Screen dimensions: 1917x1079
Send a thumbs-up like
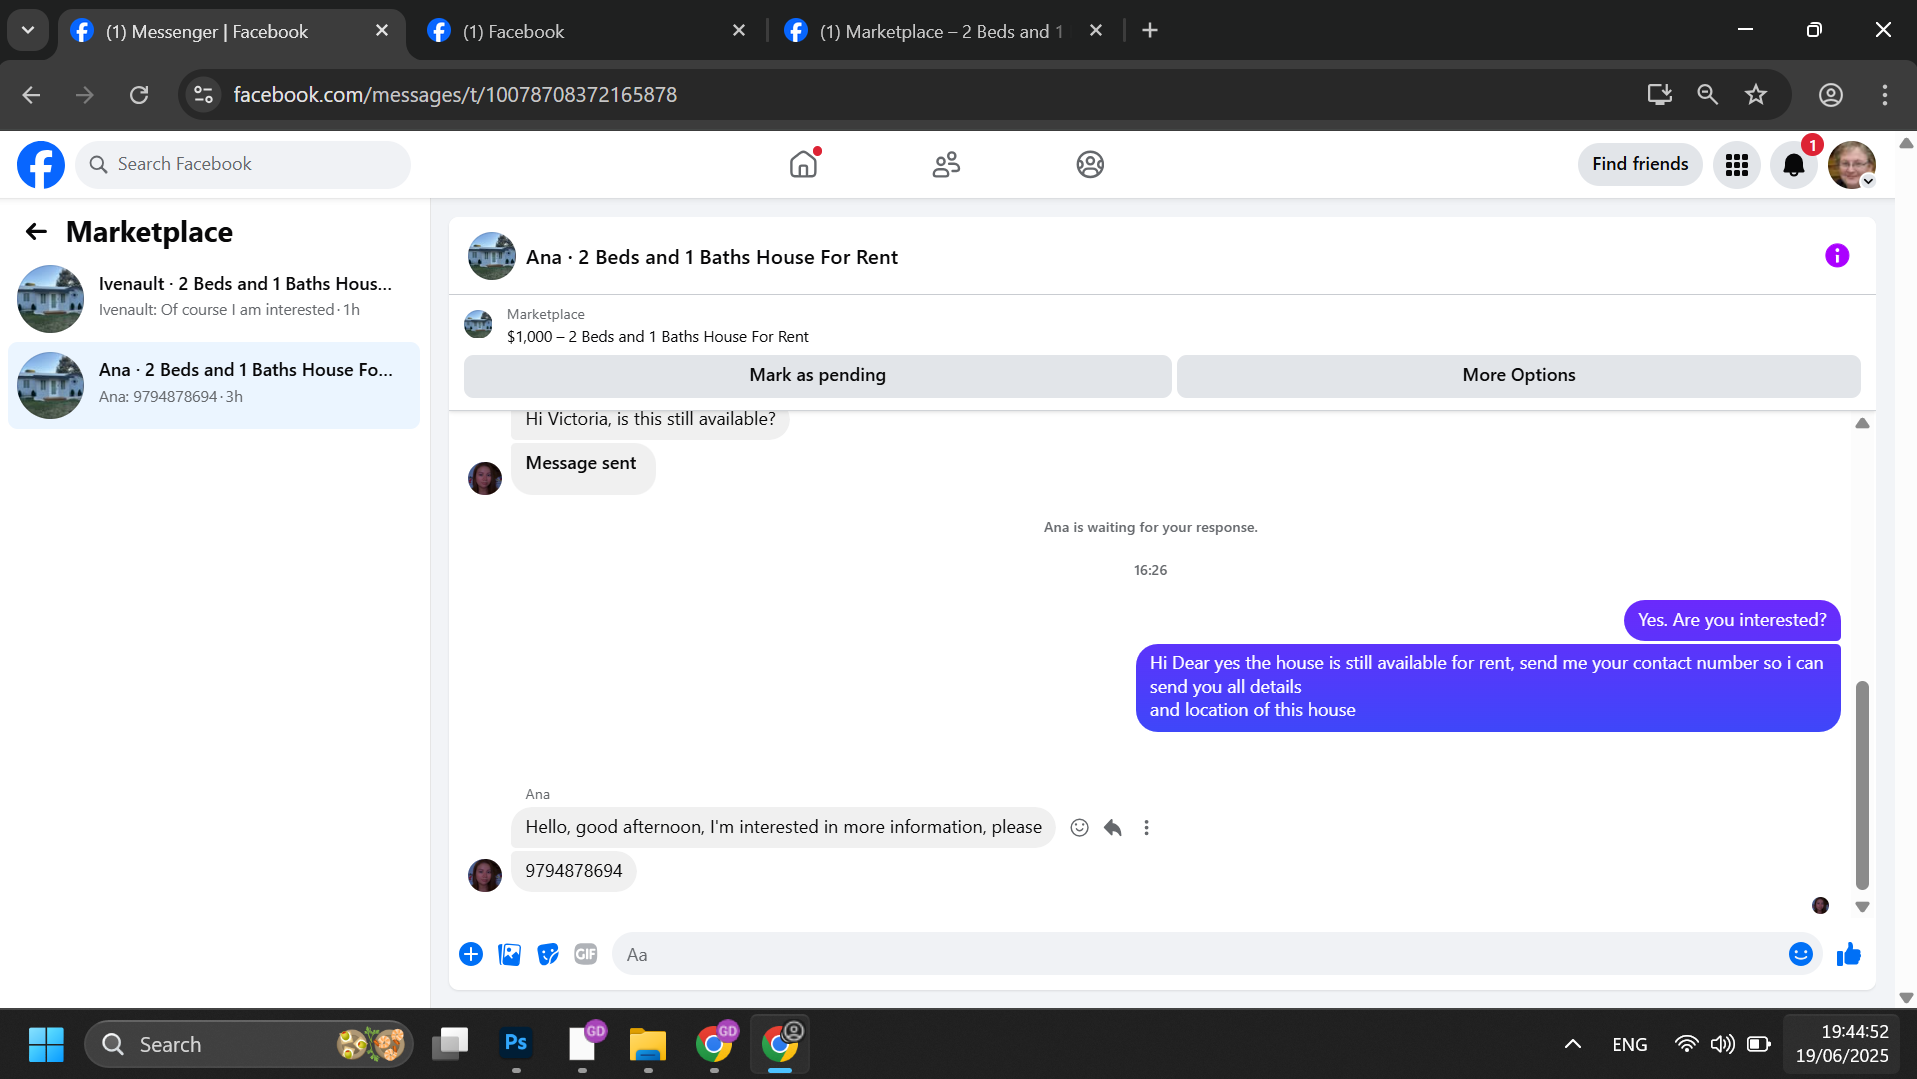pos(1849,955)
